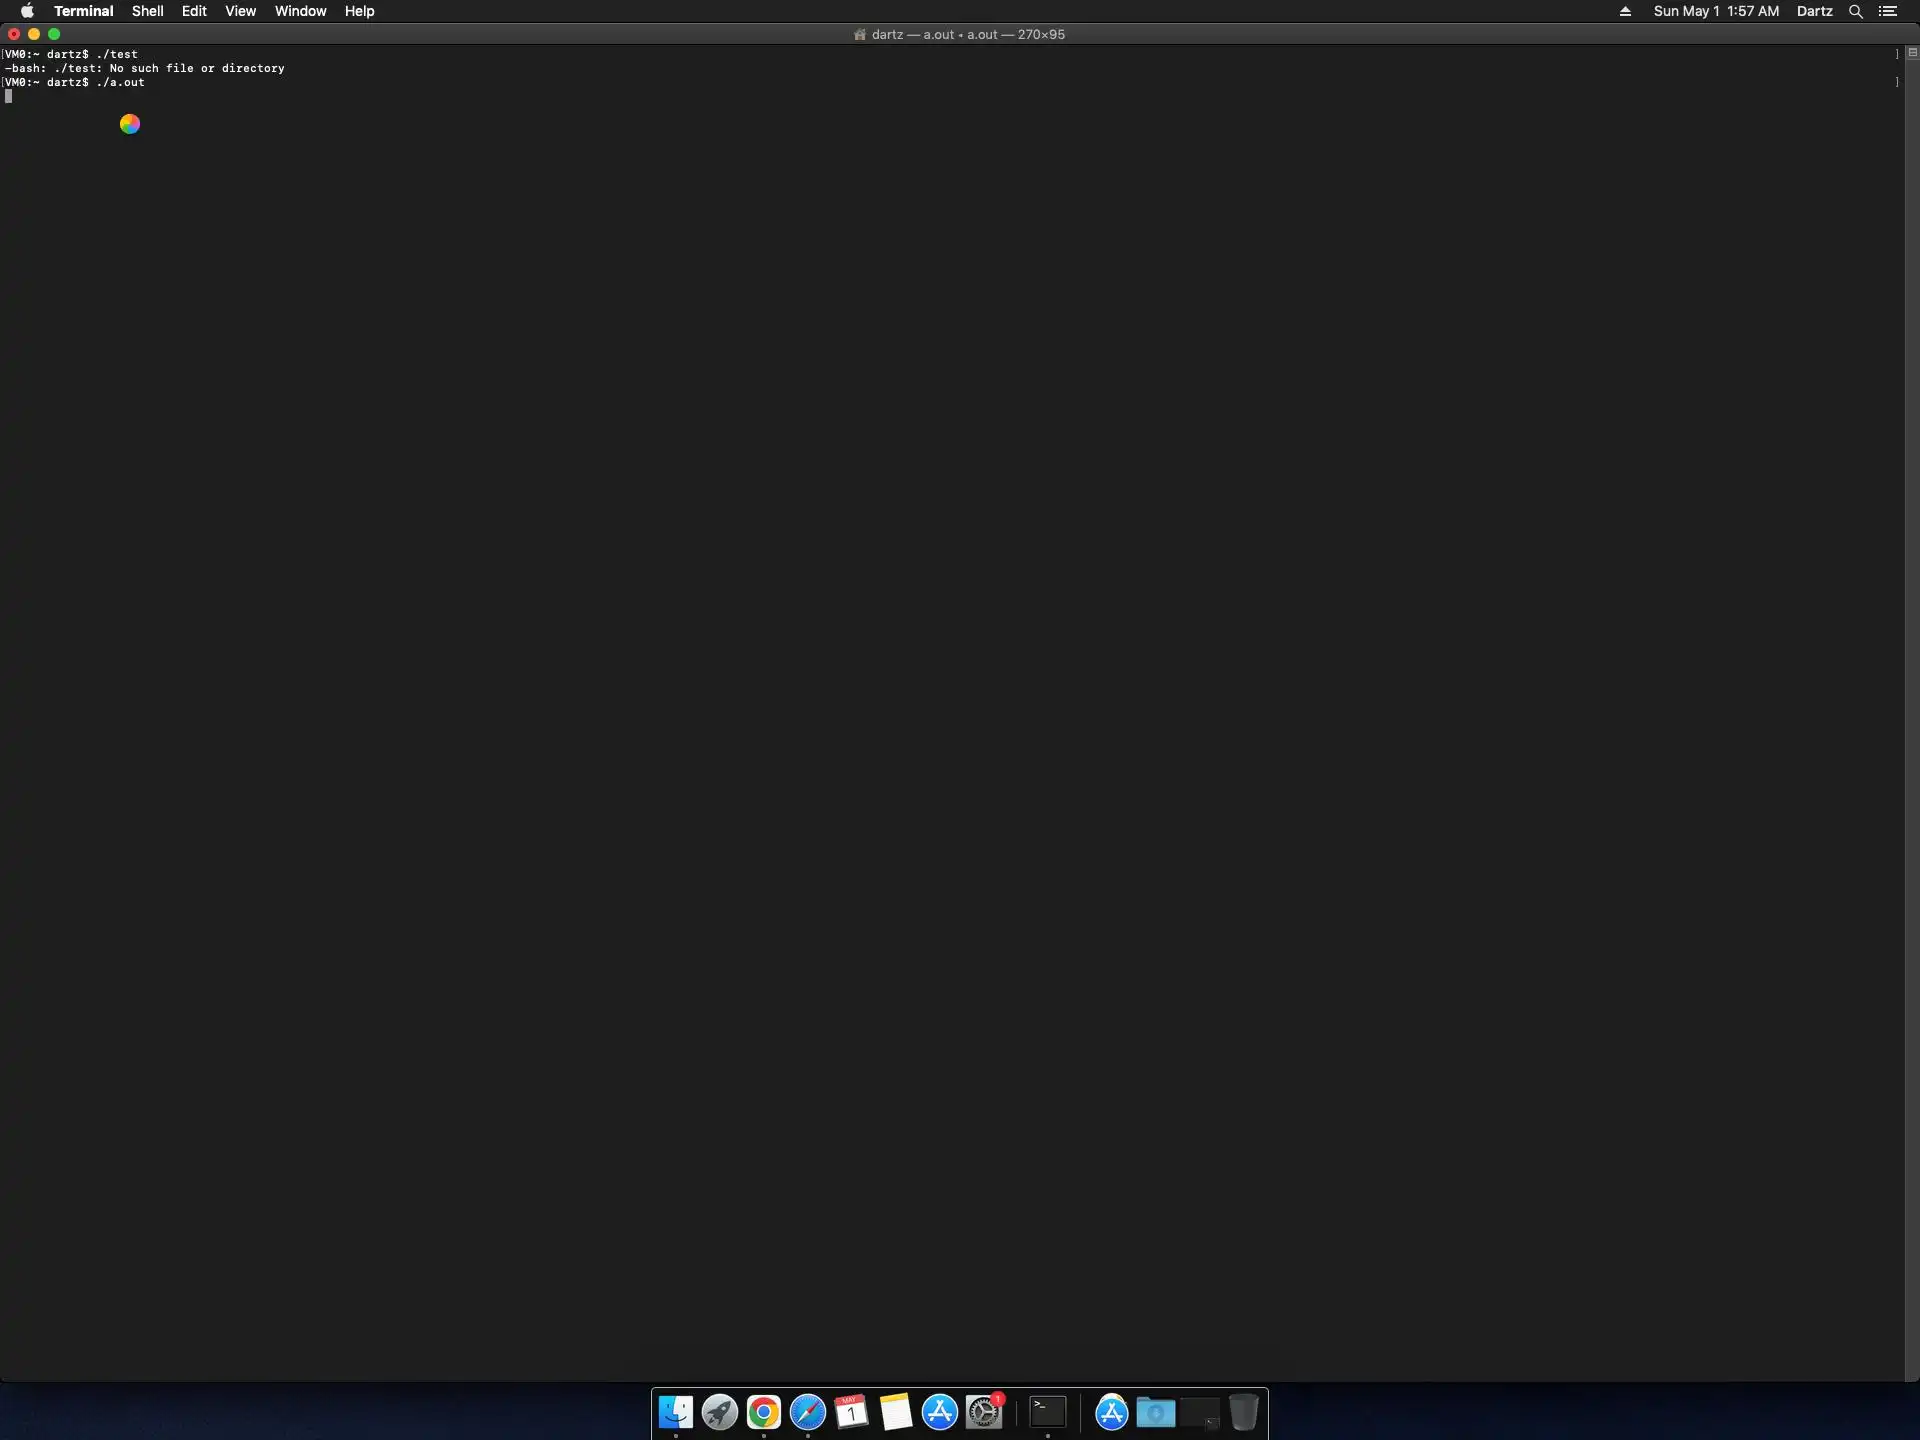The width and height of the screenshot is (1920, 1440).
Task: Open the View menu
Action: 240,11
